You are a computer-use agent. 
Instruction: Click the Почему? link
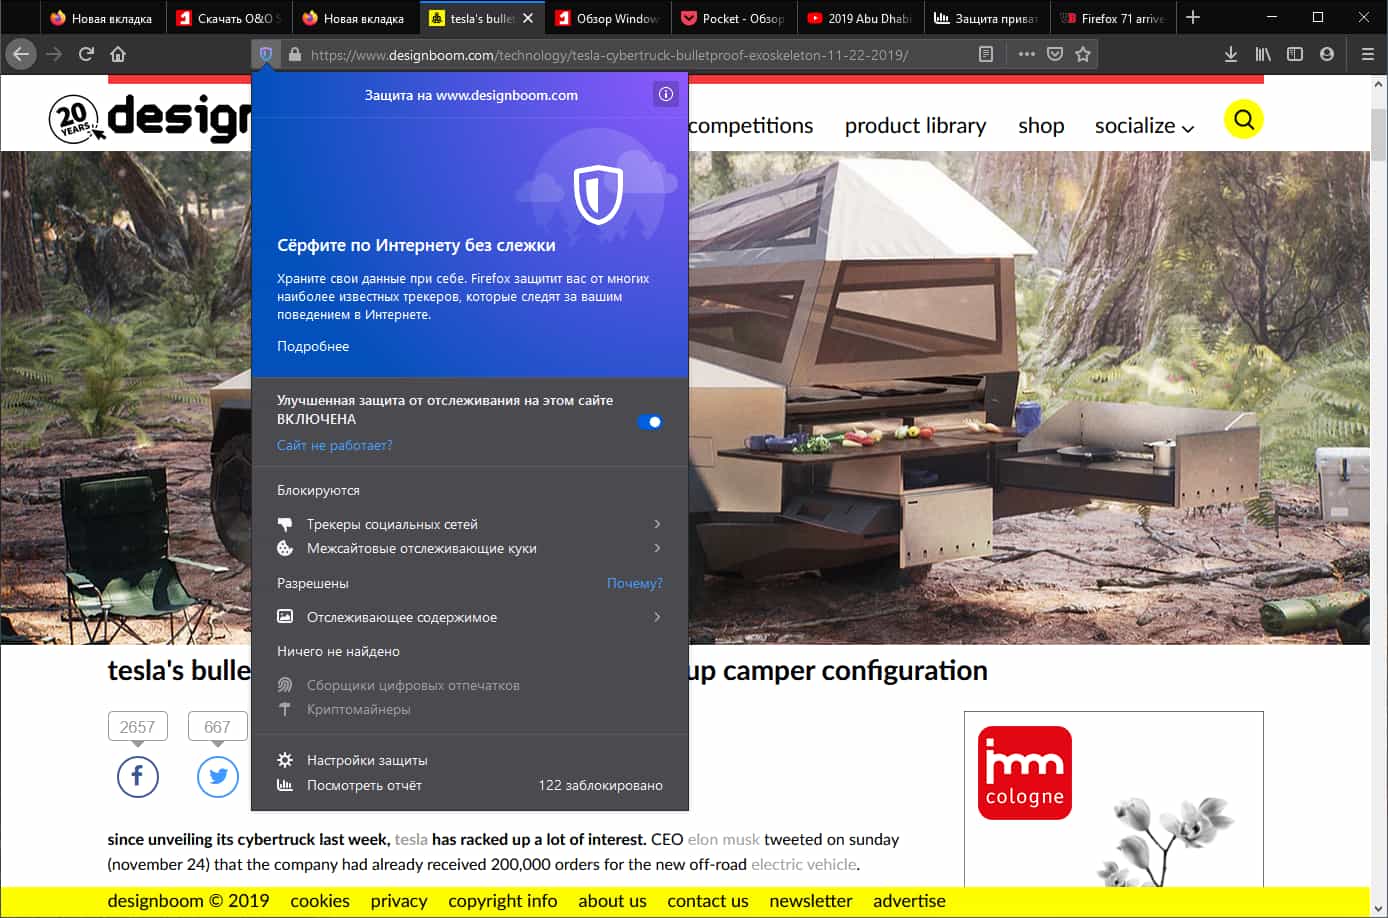pos(635,583)
